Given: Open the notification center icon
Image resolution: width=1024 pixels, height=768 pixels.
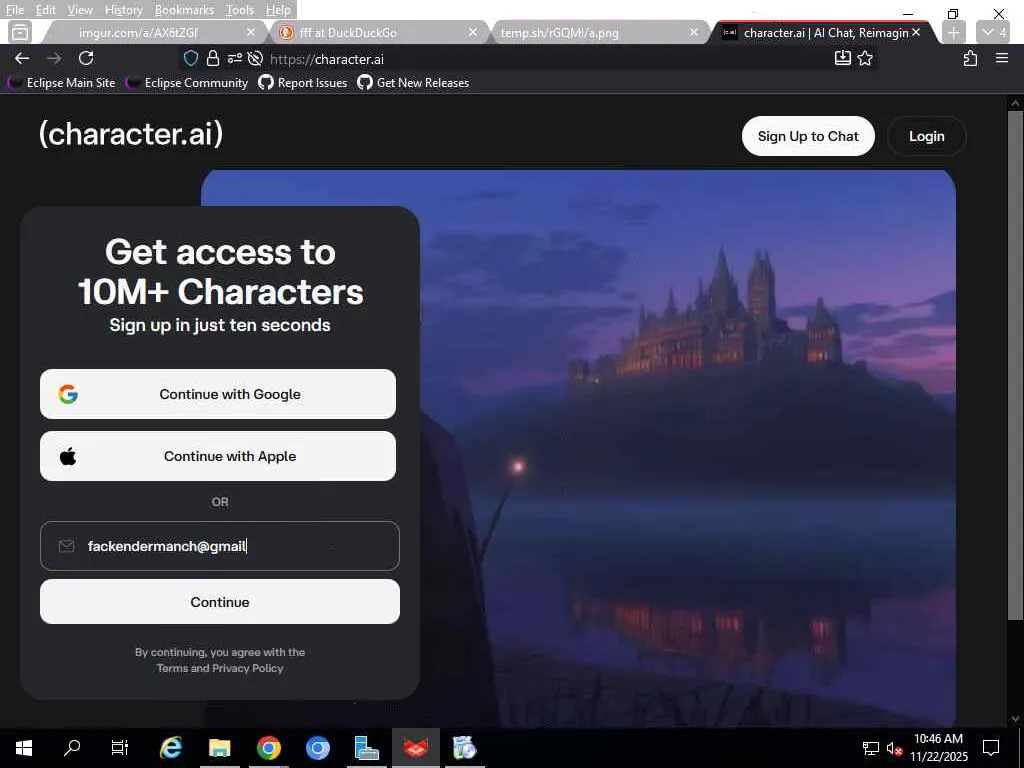Looking at the screenshot, I should [991, 748].
